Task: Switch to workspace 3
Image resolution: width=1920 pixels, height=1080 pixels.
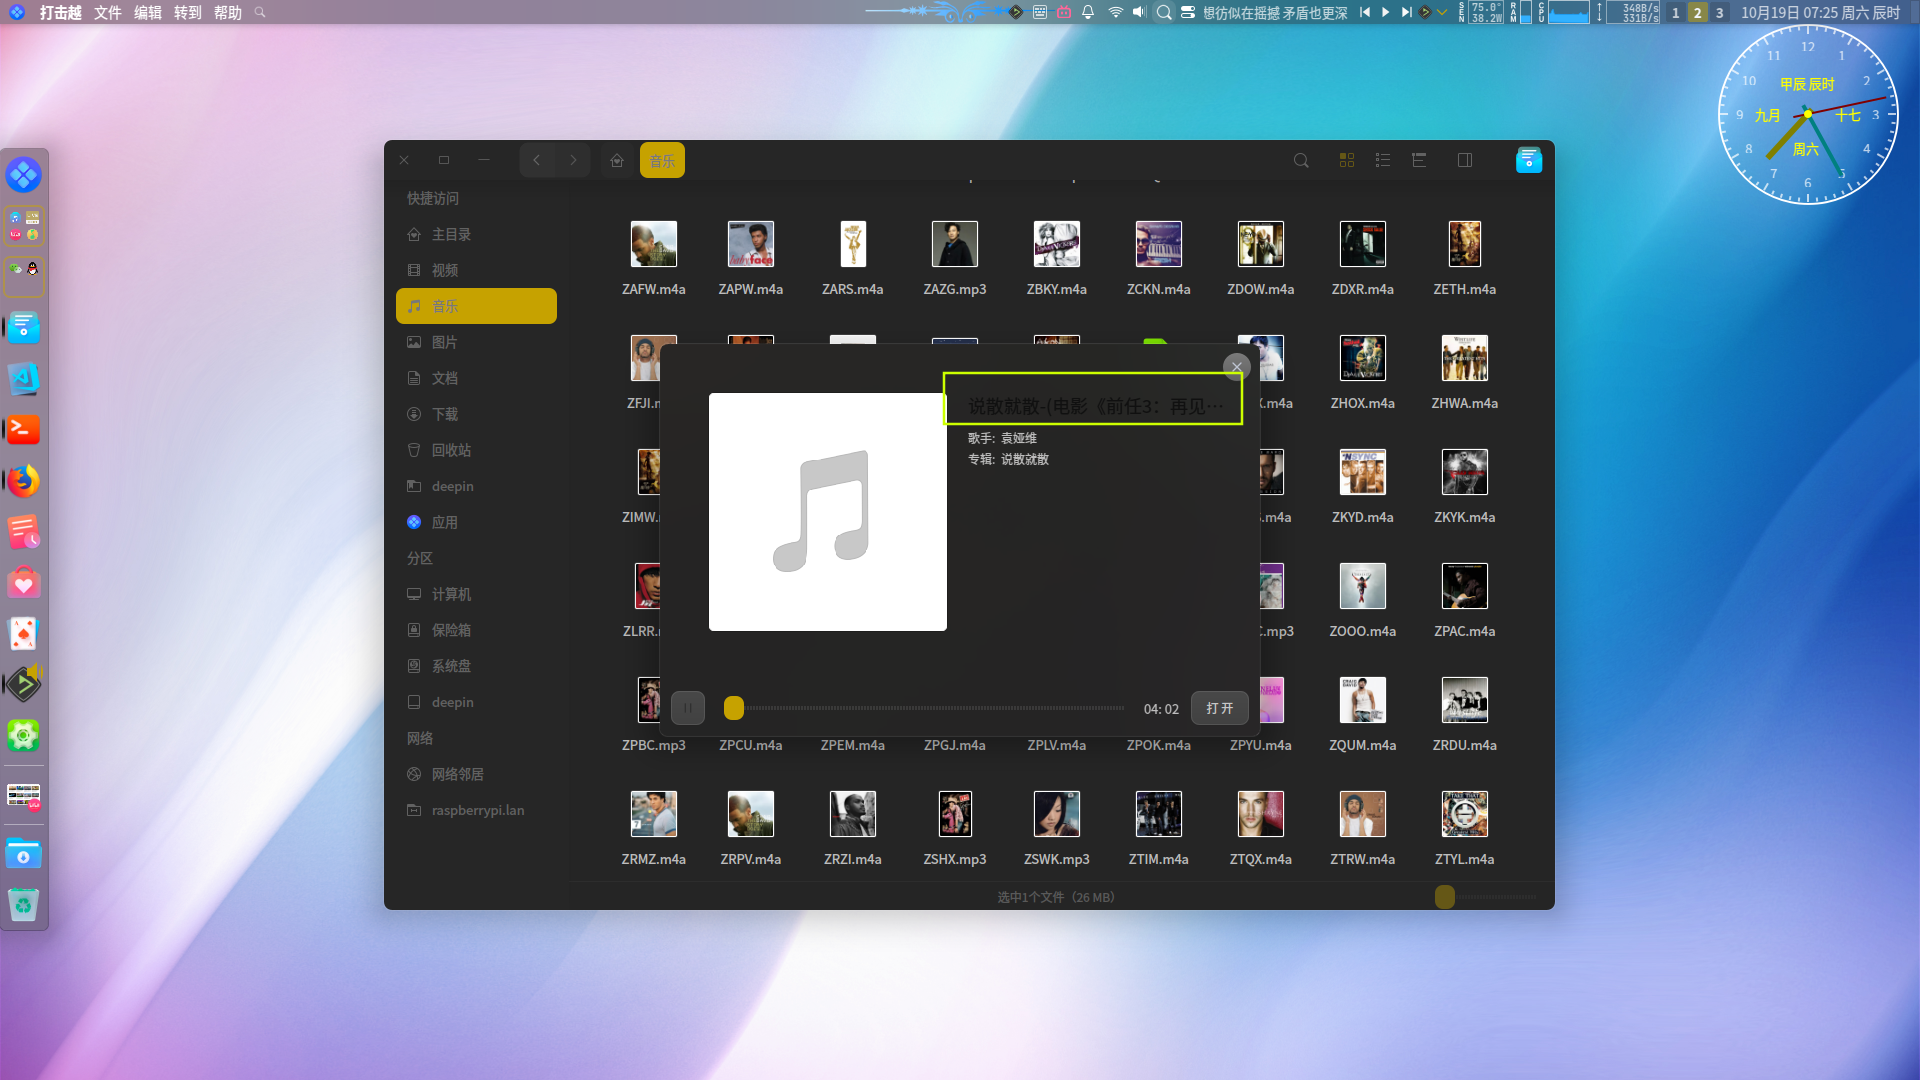Action: pyautogui.click(x=1719, y=12)
